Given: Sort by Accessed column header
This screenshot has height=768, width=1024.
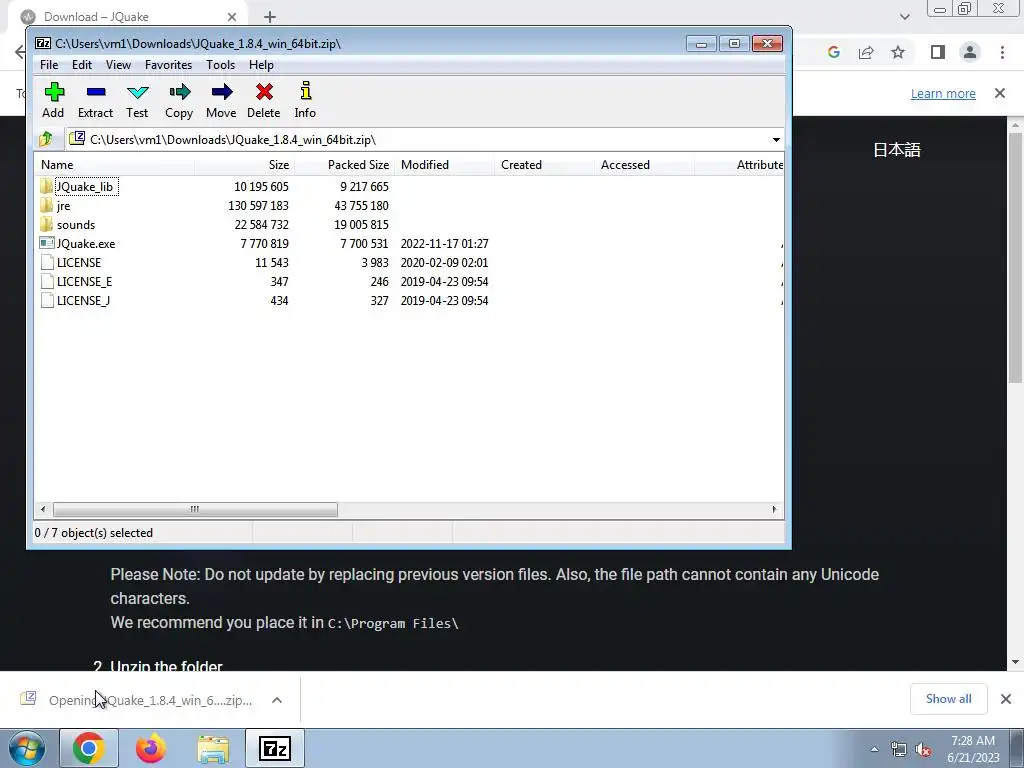Looking at the screenshot, I should click(644, 165).
